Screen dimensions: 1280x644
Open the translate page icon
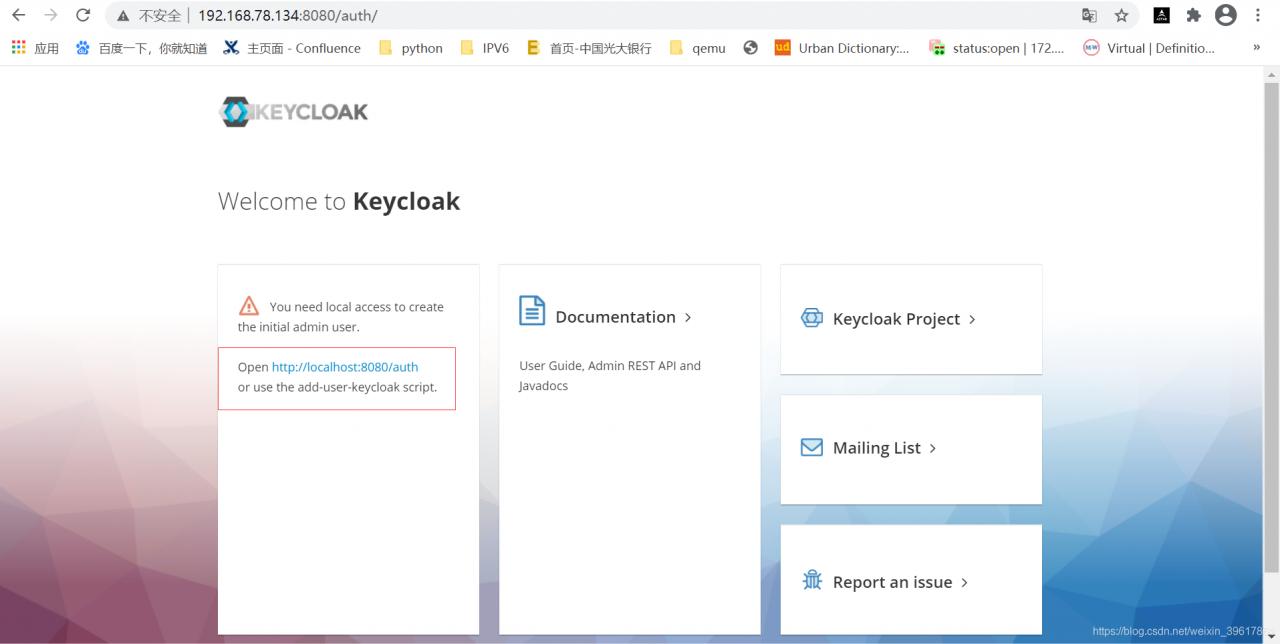tap(1089, 15)
